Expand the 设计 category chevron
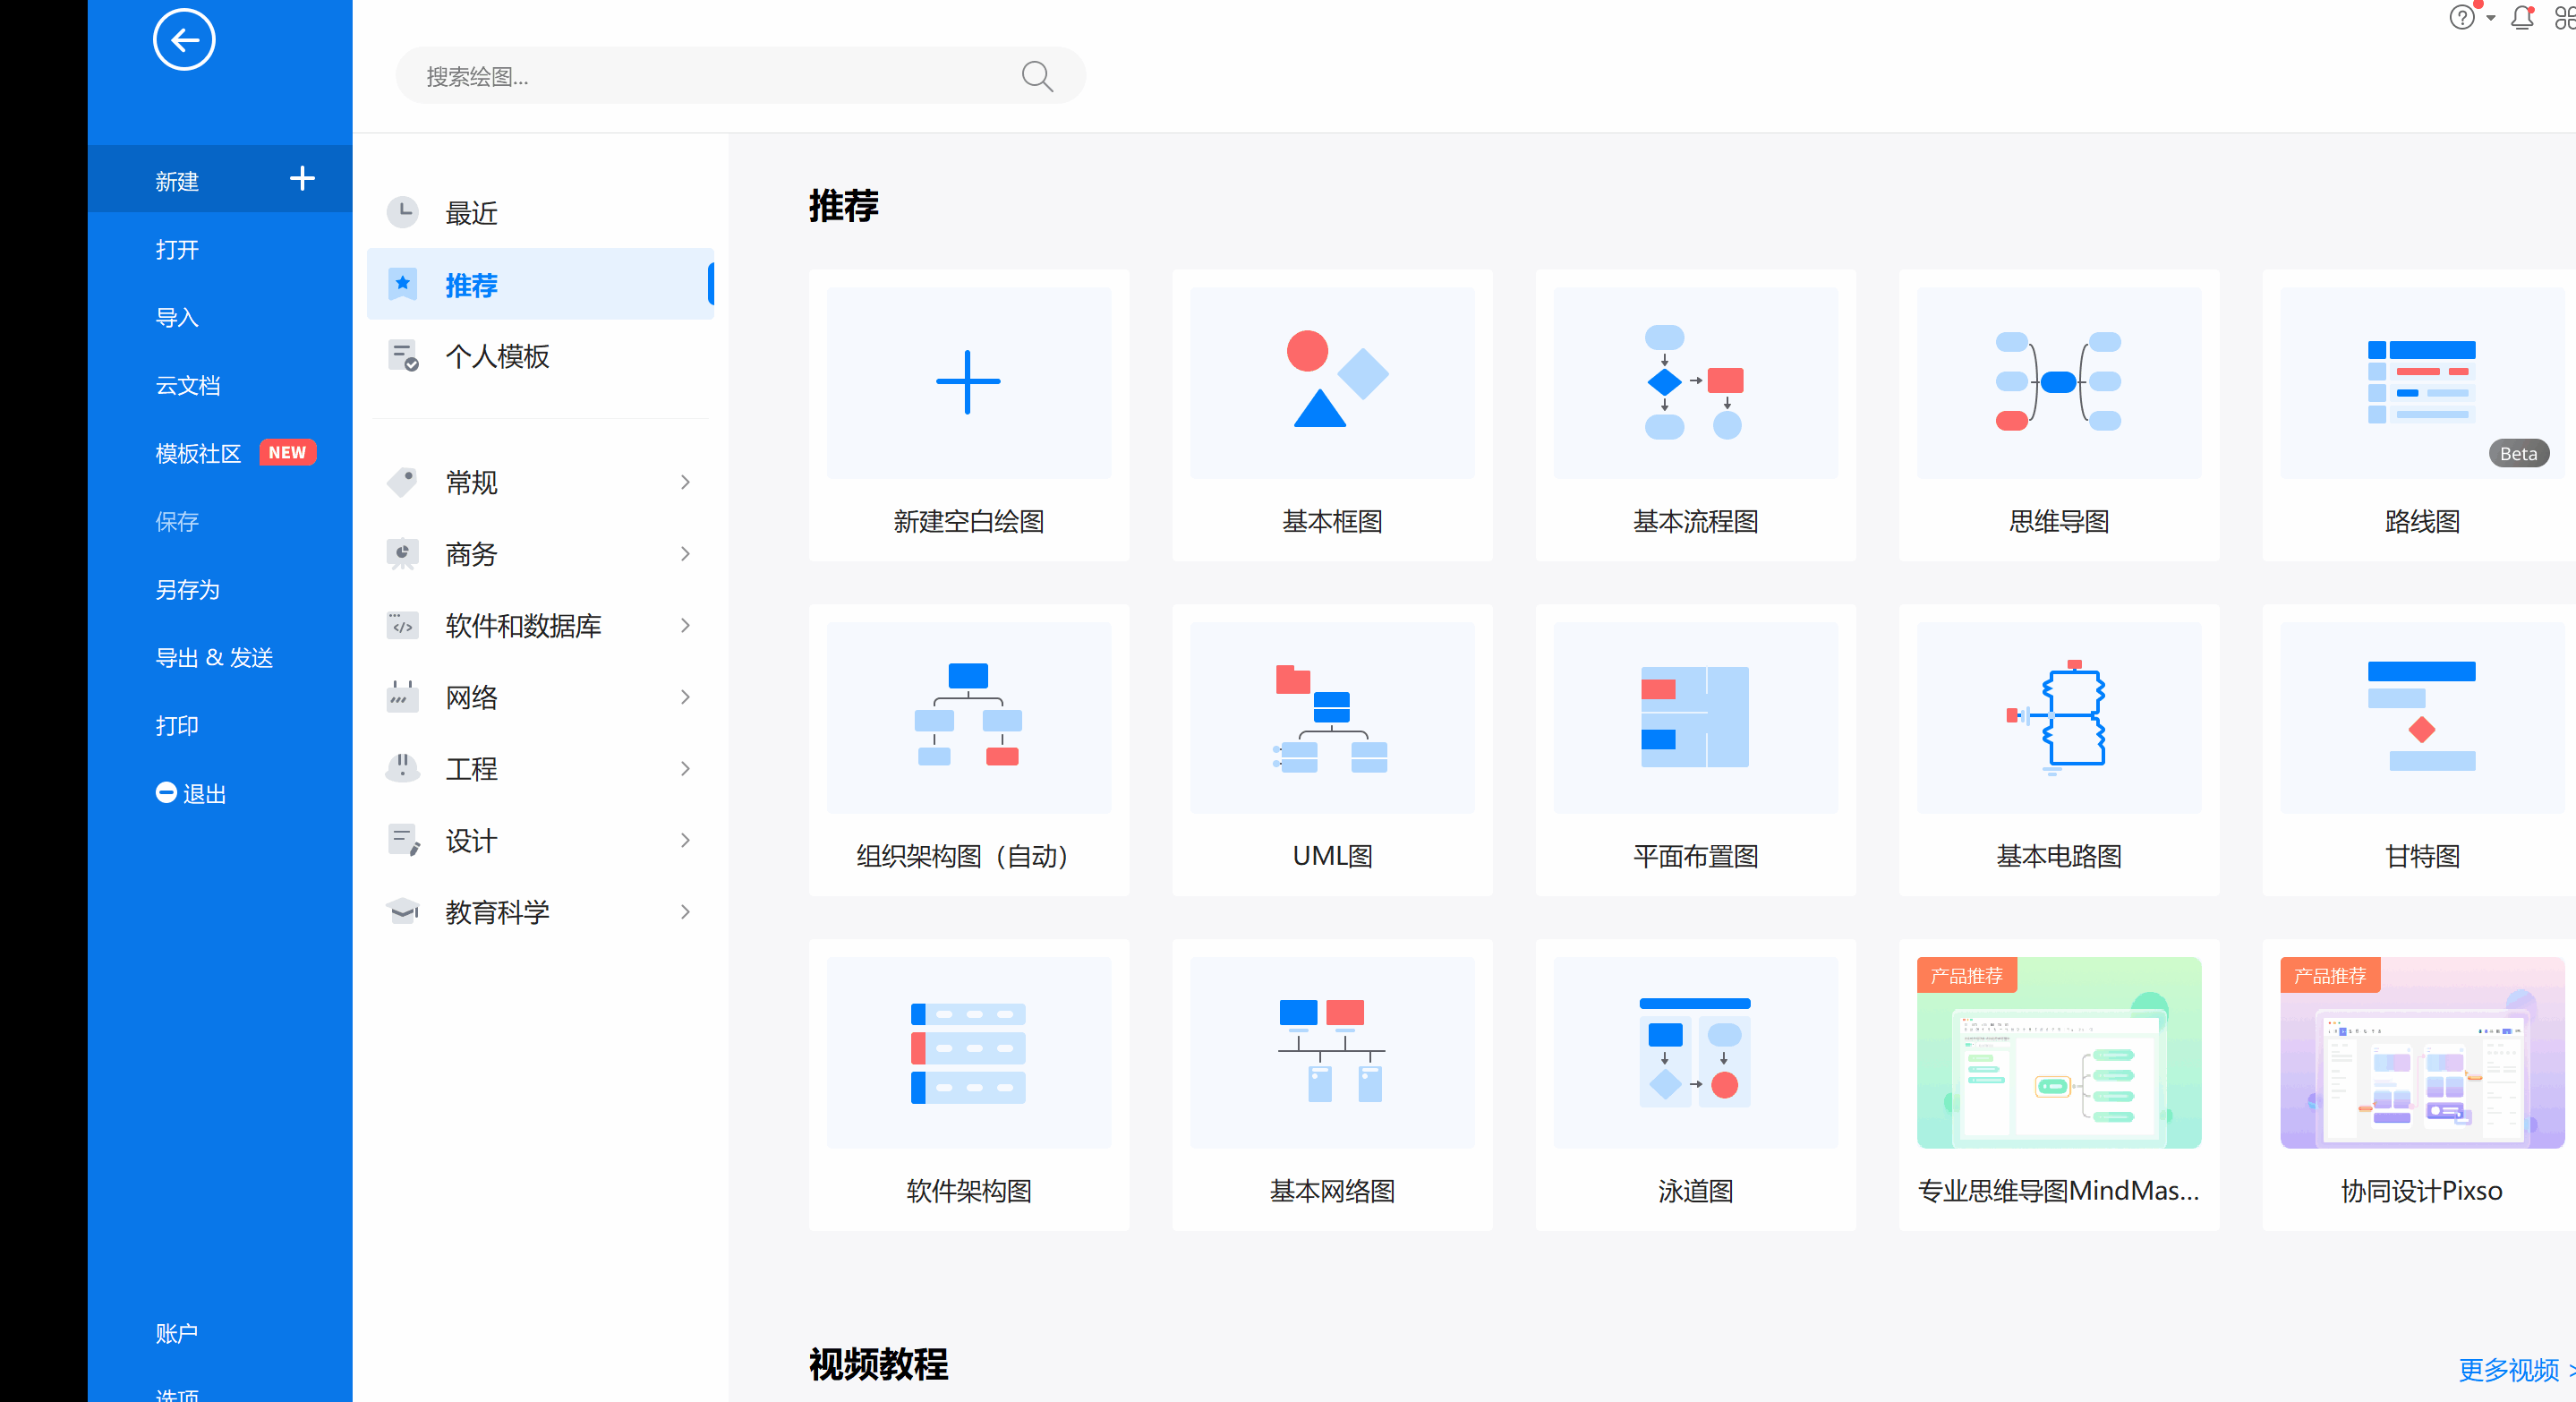This screenshot has height=1402, width=2576. coord(685,840)
